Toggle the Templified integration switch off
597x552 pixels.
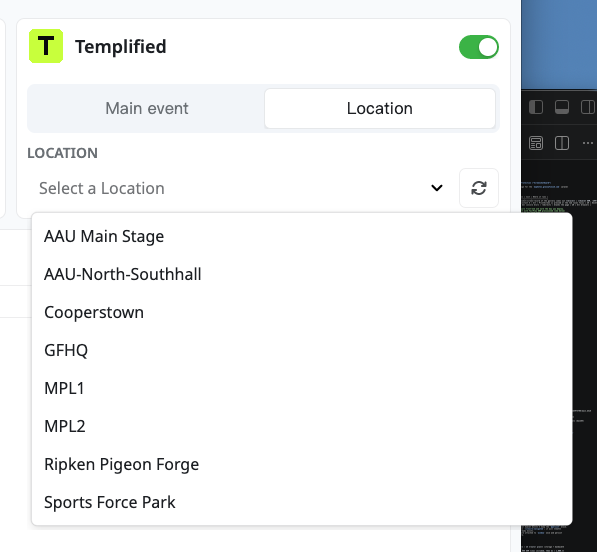(479, 47)
